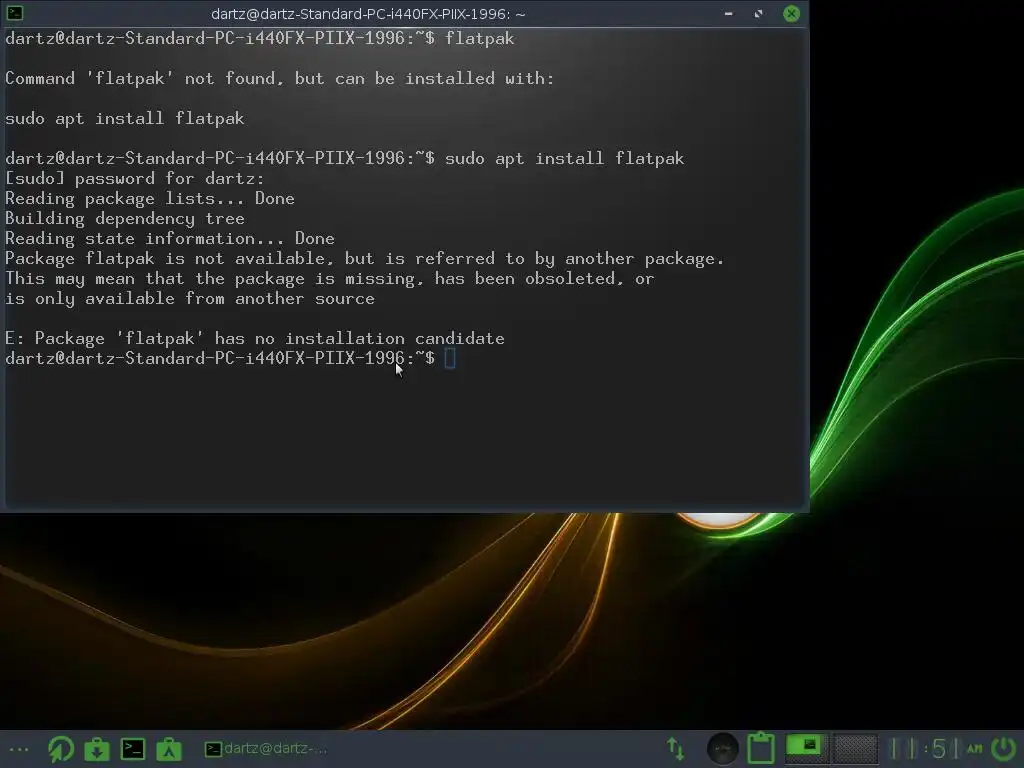
Task: Close the terminal window with green X
Action: point(791,14)
